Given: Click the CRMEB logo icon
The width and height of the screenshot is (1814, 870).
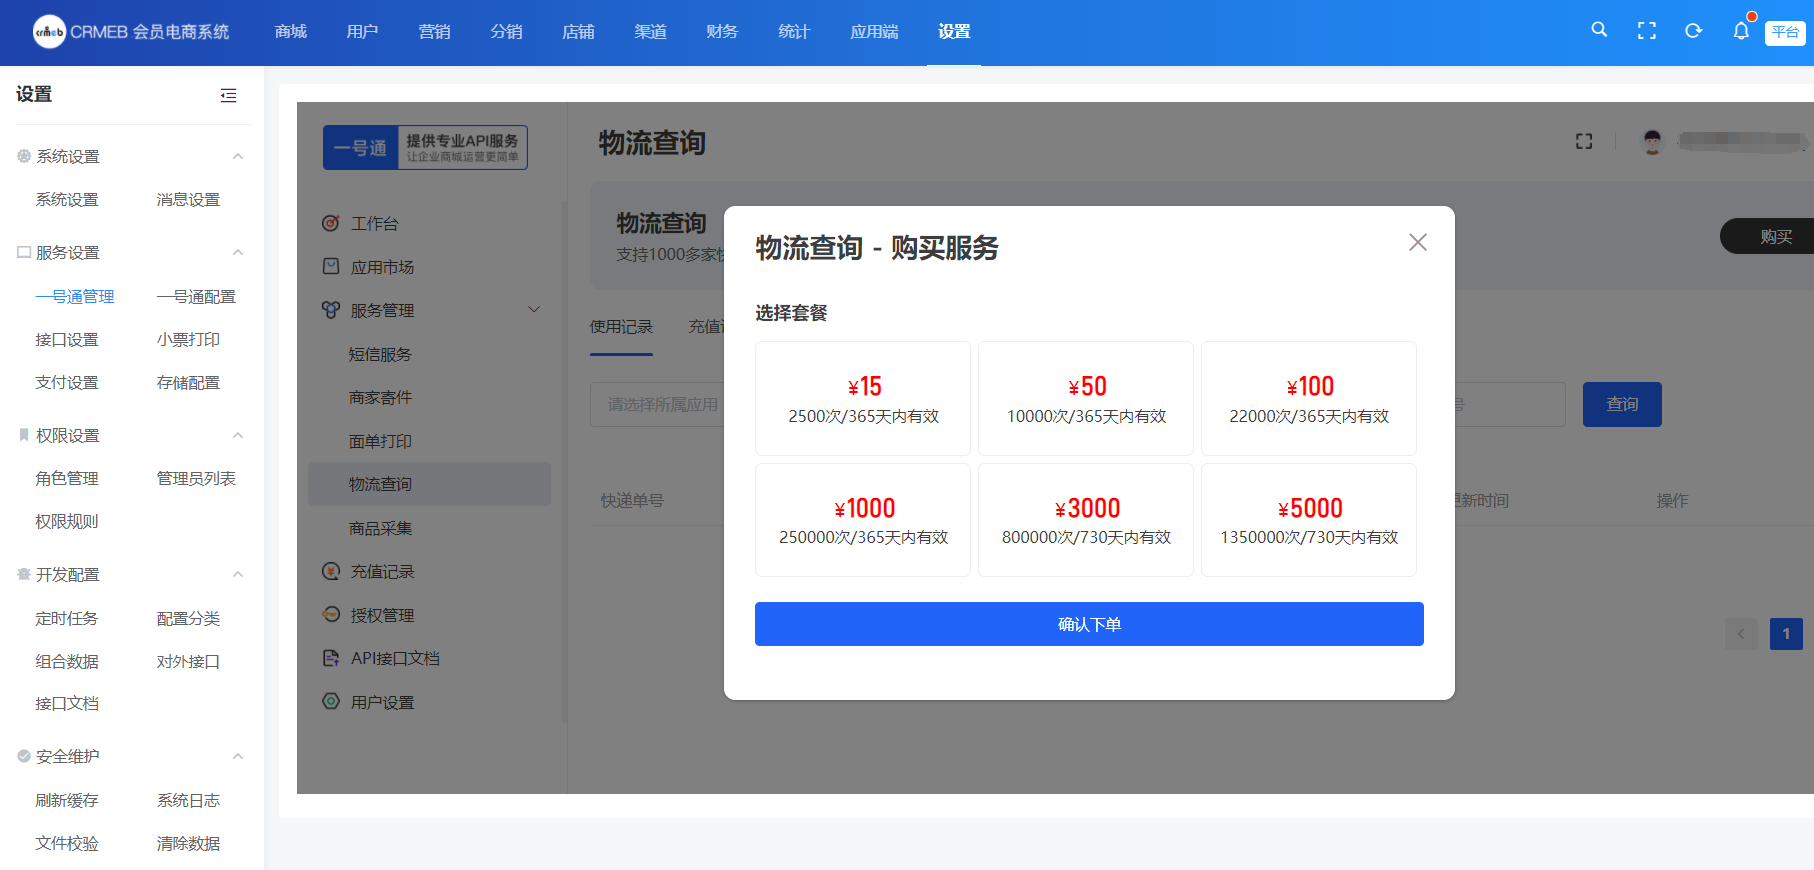Looking at the screenshot, I should (x=49, y=32).
